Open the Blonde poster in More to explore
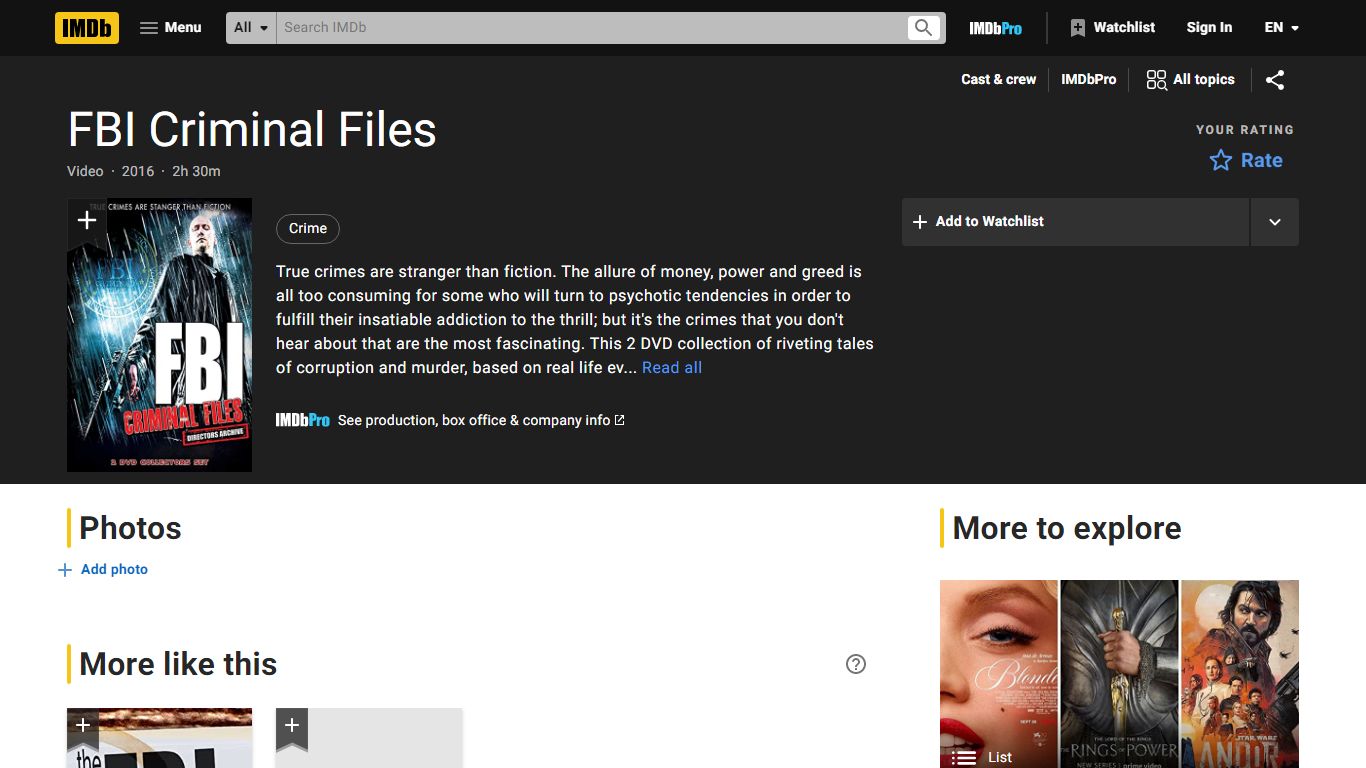The width and height of the screenshot is (1366, 768). (998, 674)
